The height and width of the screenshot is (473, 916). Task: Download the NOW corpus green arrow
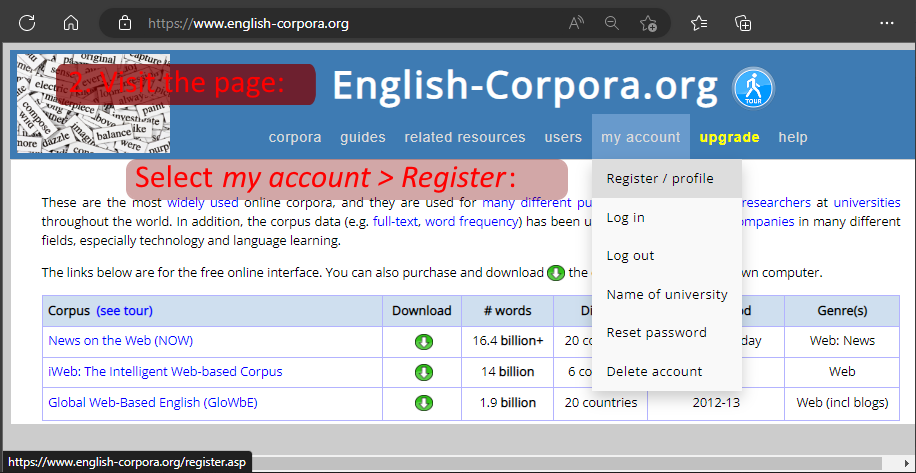[424, 341]
